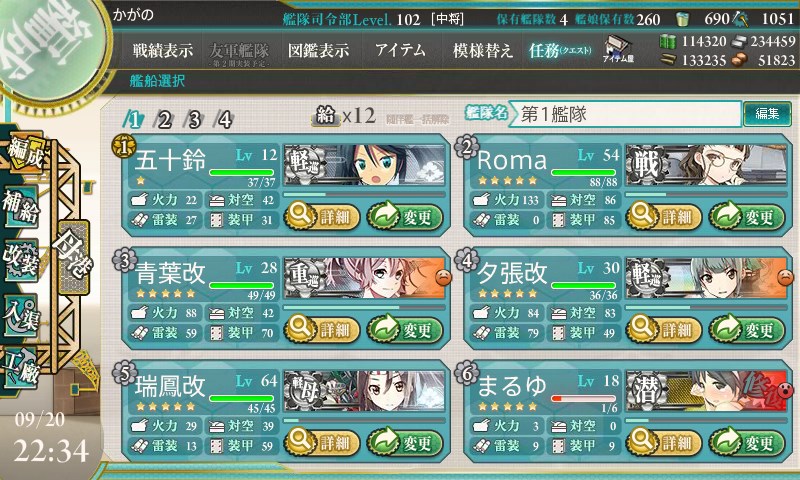
Task: Click まるゆ's red HP bar
Action: click(584, 398)
